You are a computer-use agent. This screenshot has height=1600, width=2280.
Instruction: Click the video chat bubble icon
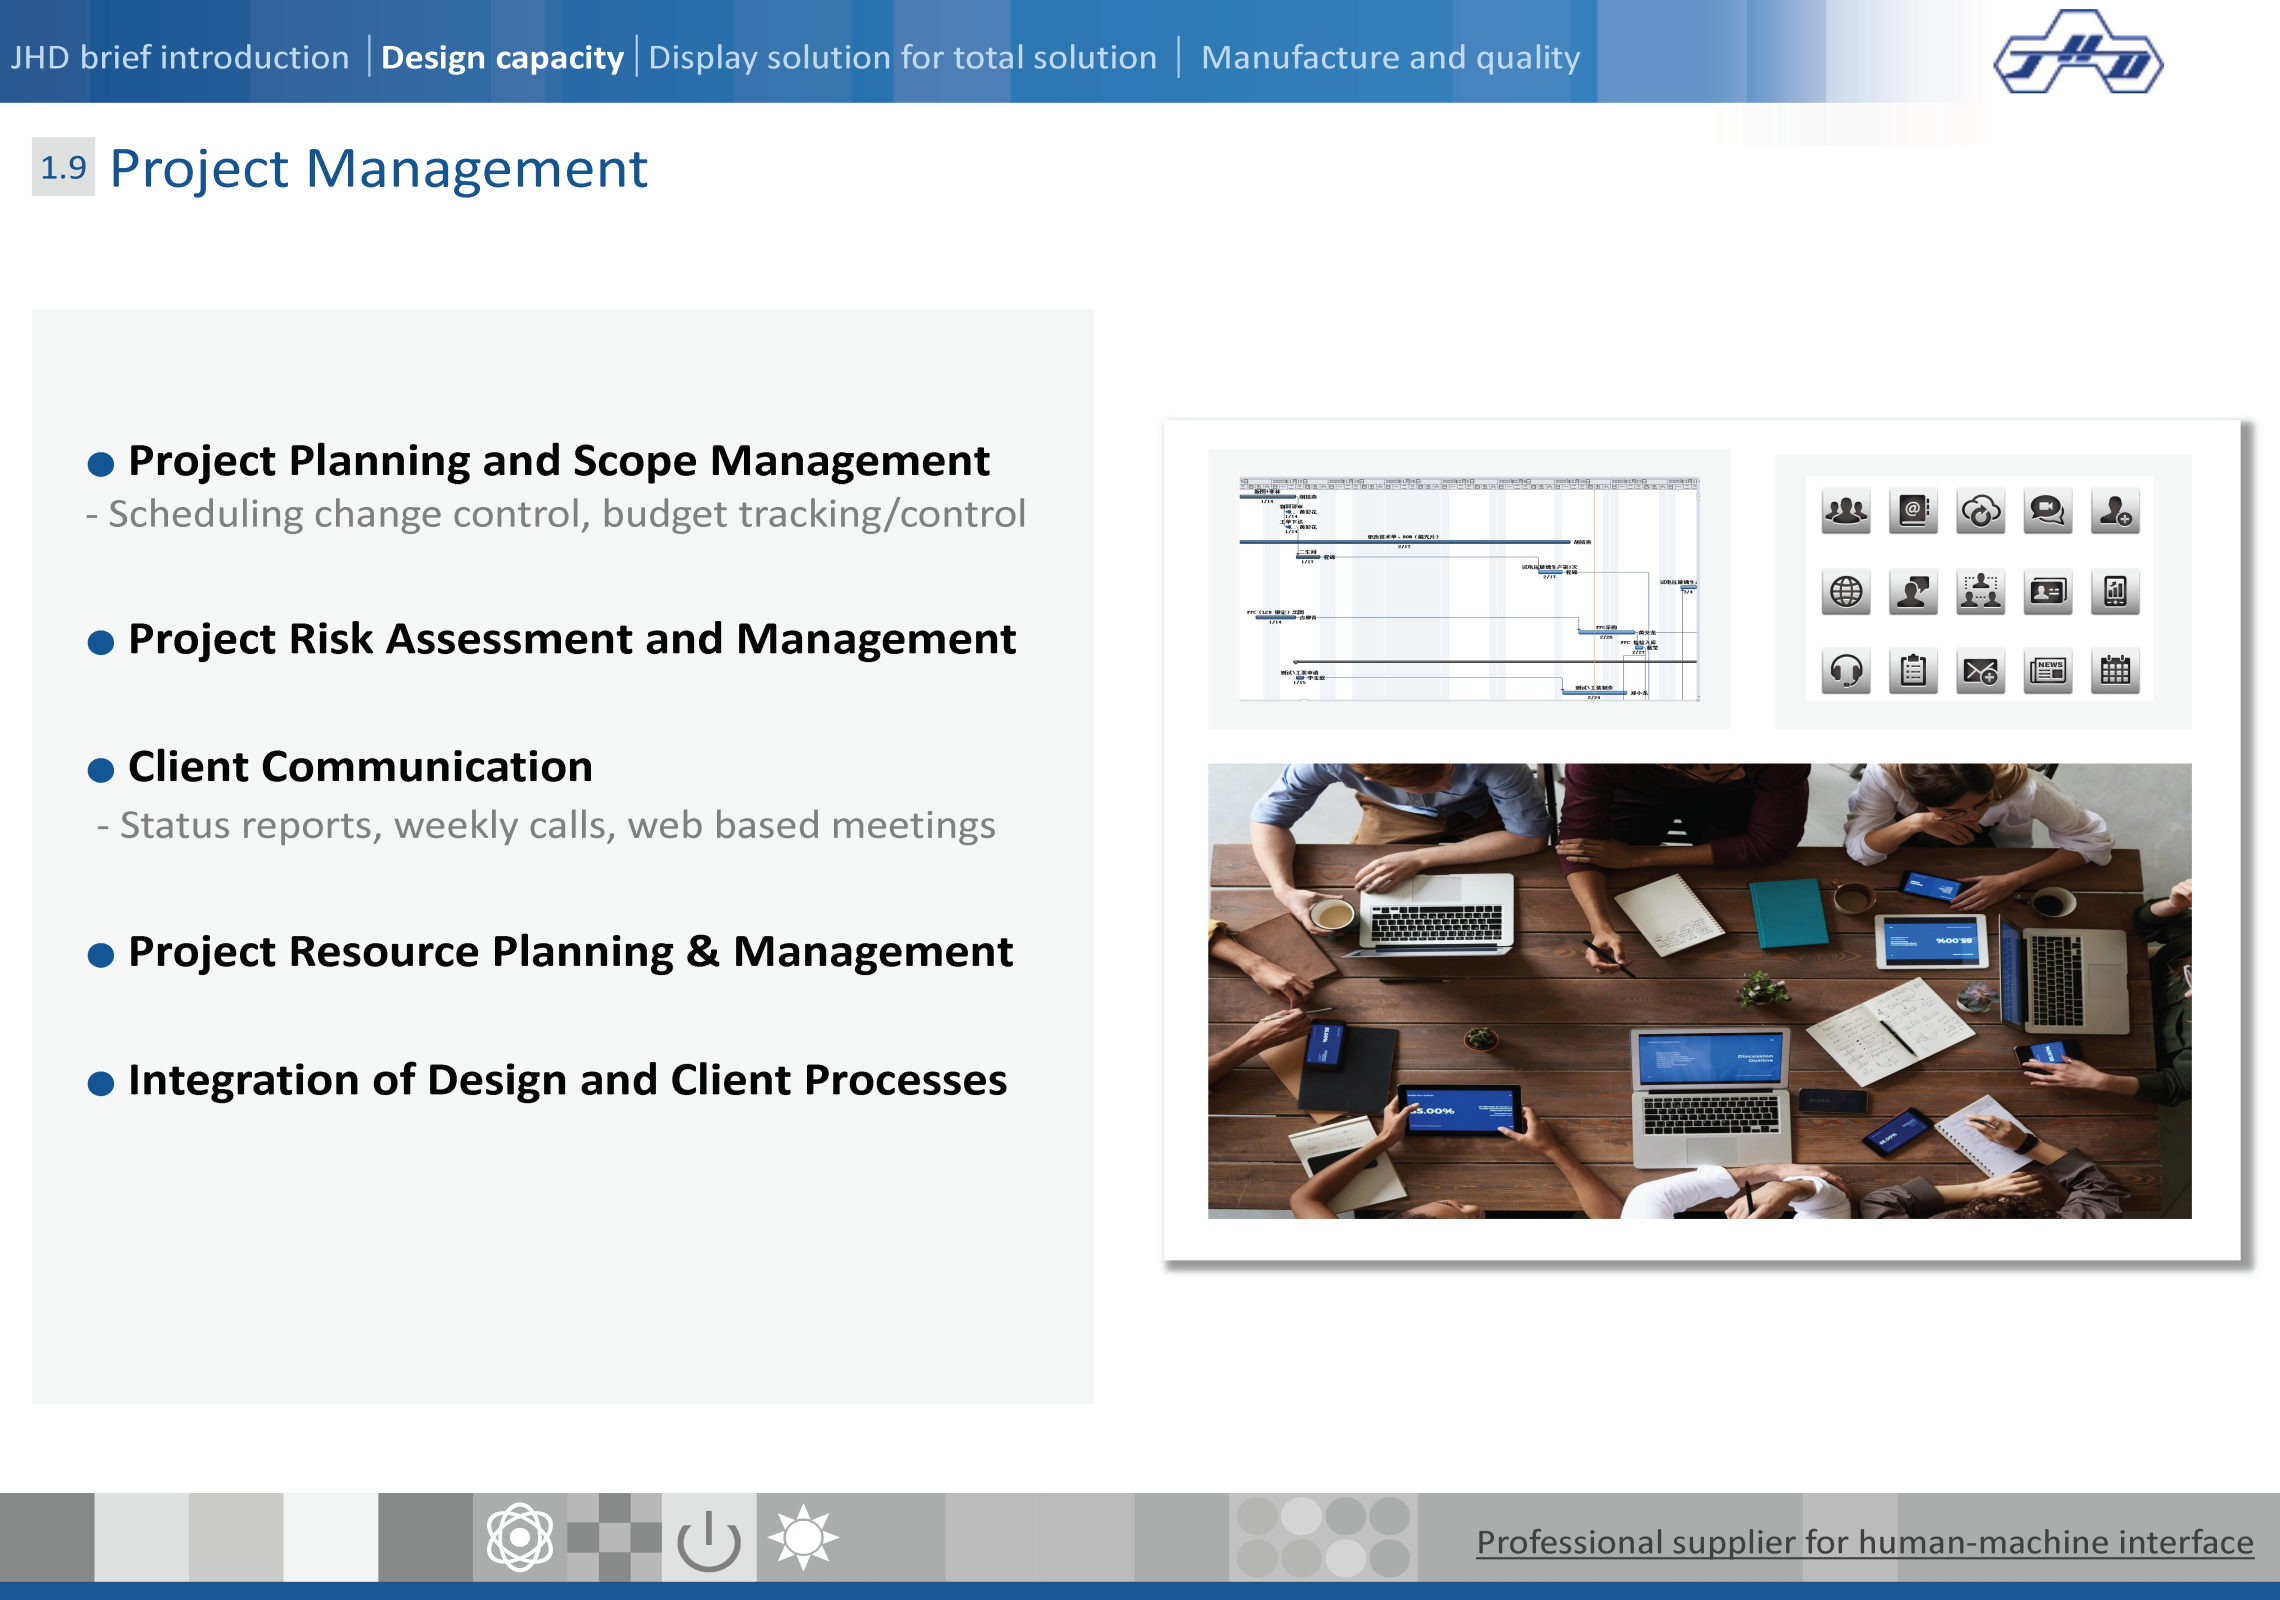[2048, 511]
